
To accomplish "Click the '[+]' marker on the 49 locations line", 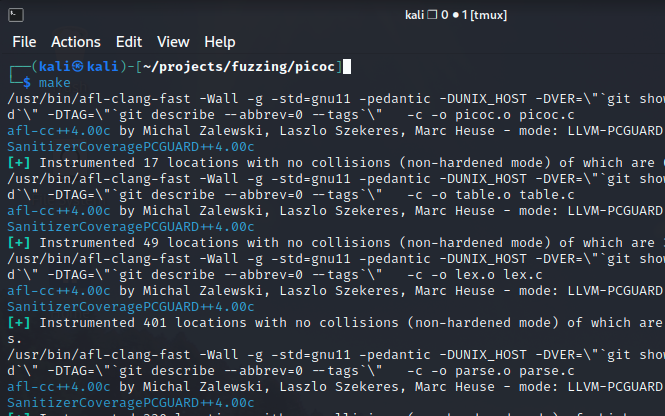I will pos(19,243).
